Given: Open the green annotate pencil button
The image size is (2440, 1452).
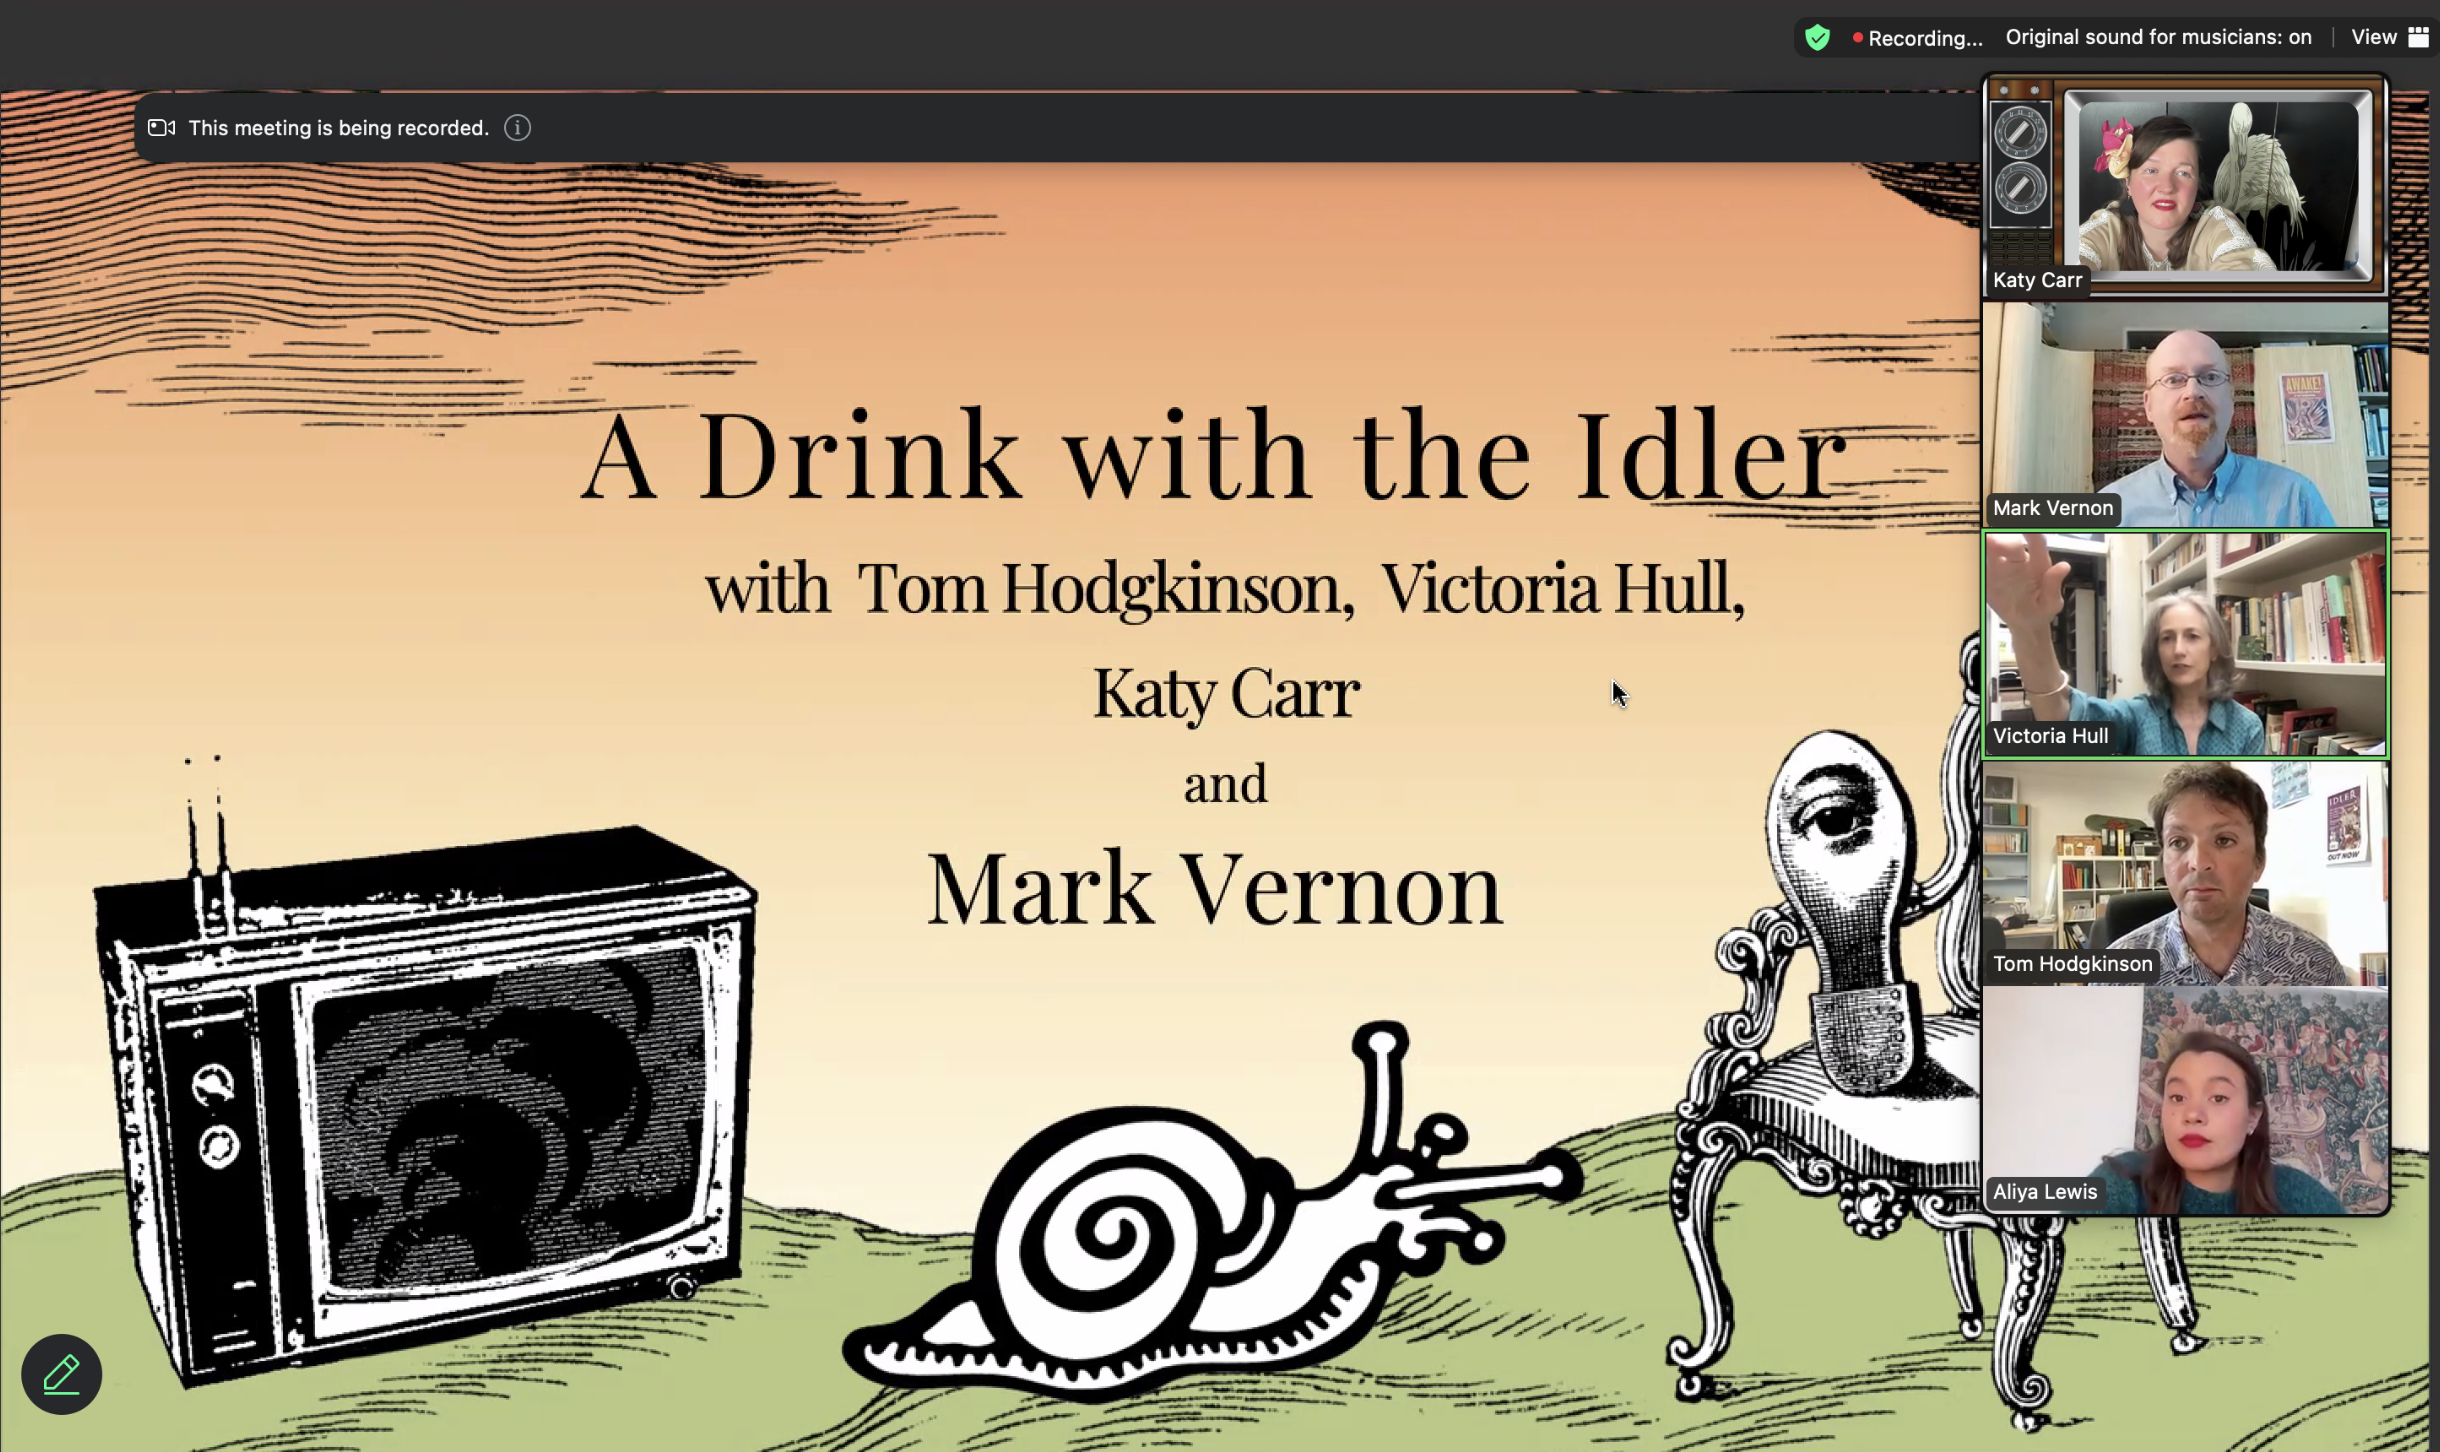Looking at the screenshot, I should coord(62,1374).
